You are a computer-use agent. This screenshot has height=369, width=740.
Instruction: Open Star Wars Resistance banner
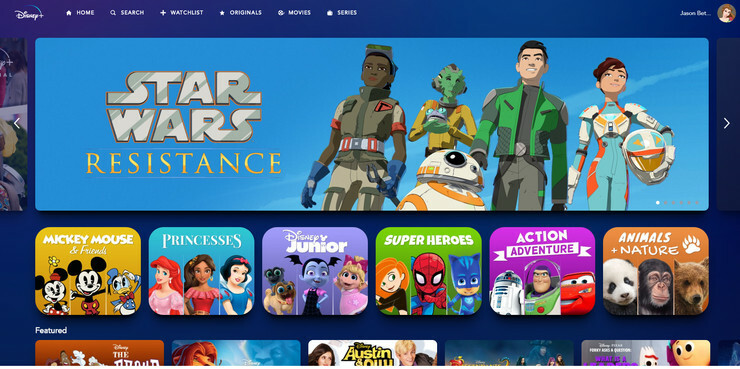click(x=372, y=124)
